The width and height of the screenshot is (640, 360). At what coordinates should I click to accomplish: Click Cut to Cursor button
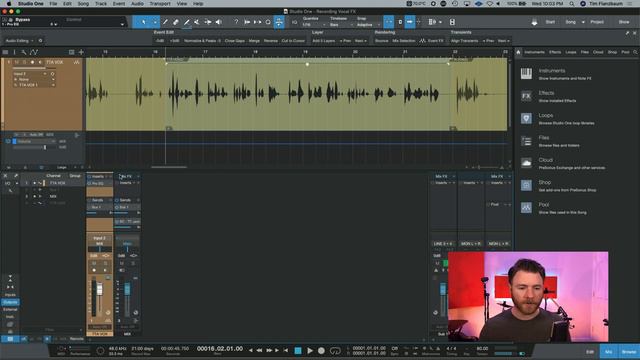pyautogui.click(x=293, y=41)
